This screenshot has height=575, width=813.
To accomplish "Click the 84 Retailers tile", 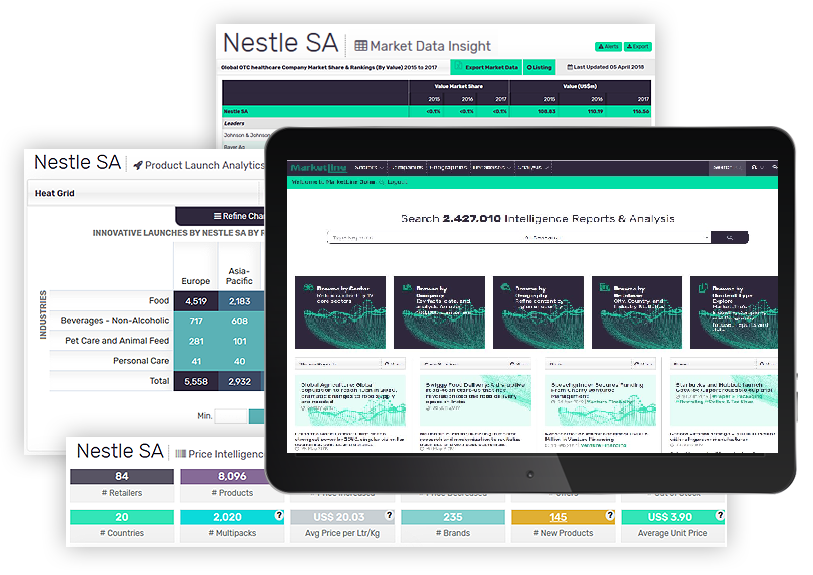I will click(122, 485).
